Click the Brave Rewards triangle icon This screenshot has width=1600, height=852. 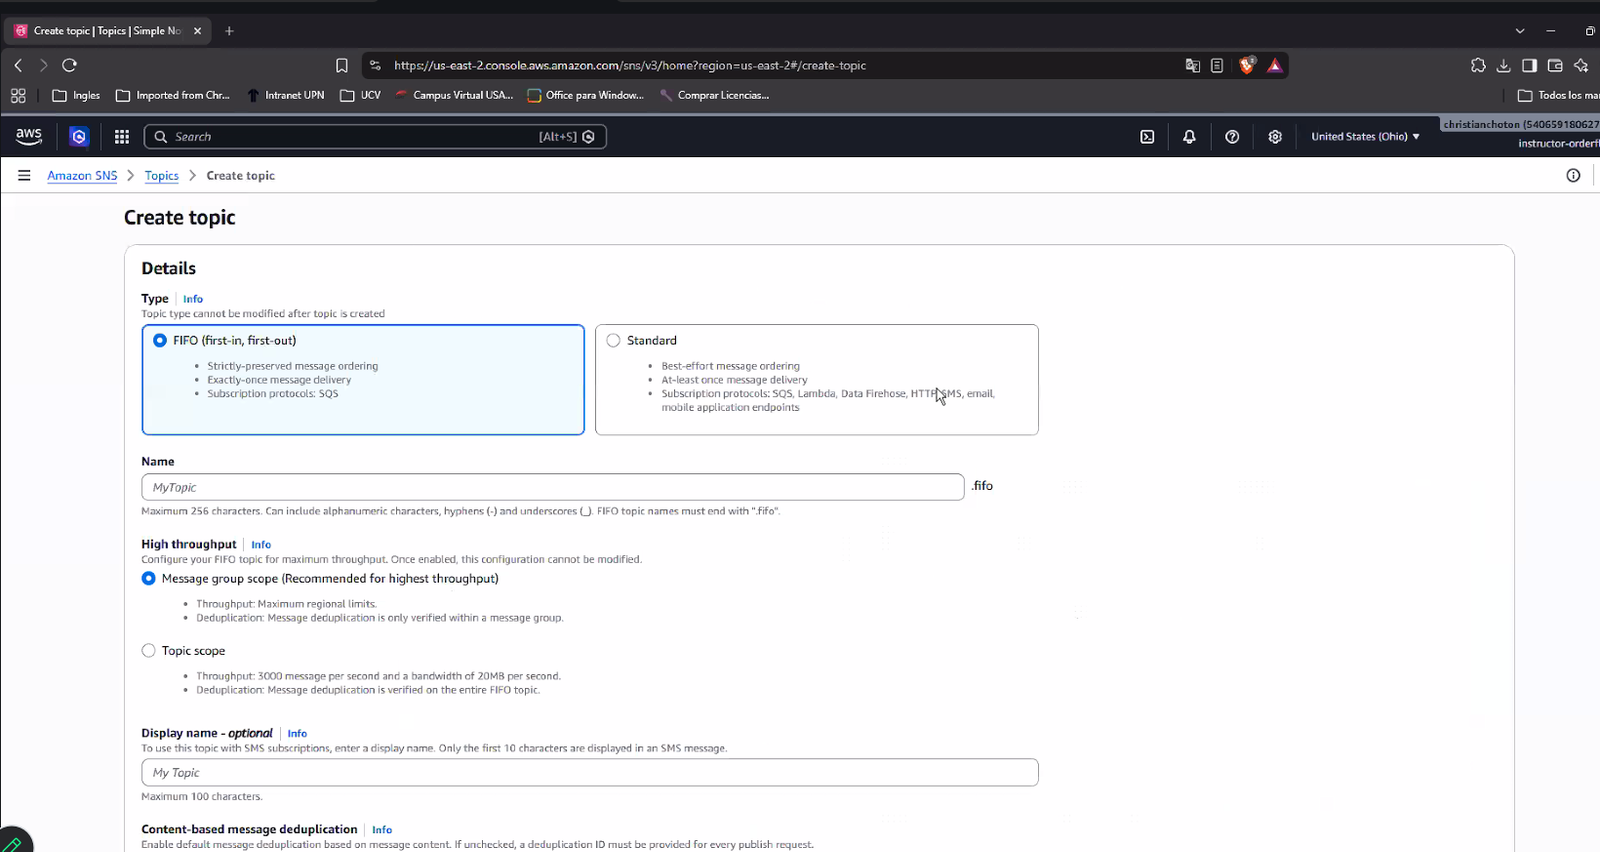(1275, 65)
